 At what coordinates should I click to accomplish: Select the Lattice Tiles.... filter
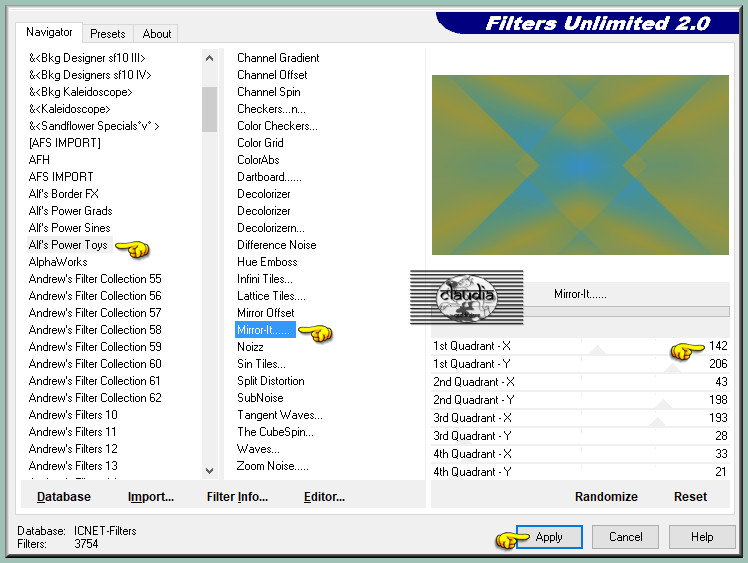click(x=271, y=296)
